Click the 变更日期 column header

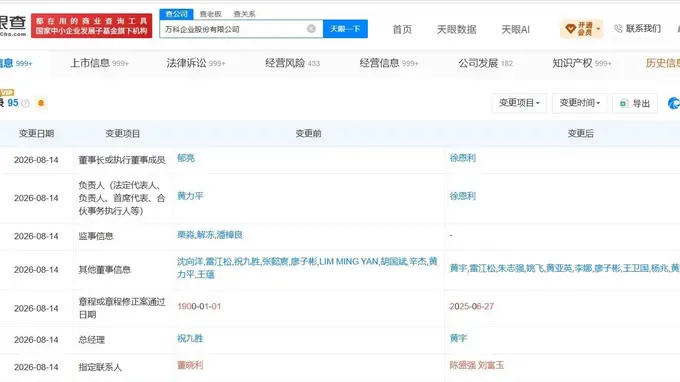[36, 134]
